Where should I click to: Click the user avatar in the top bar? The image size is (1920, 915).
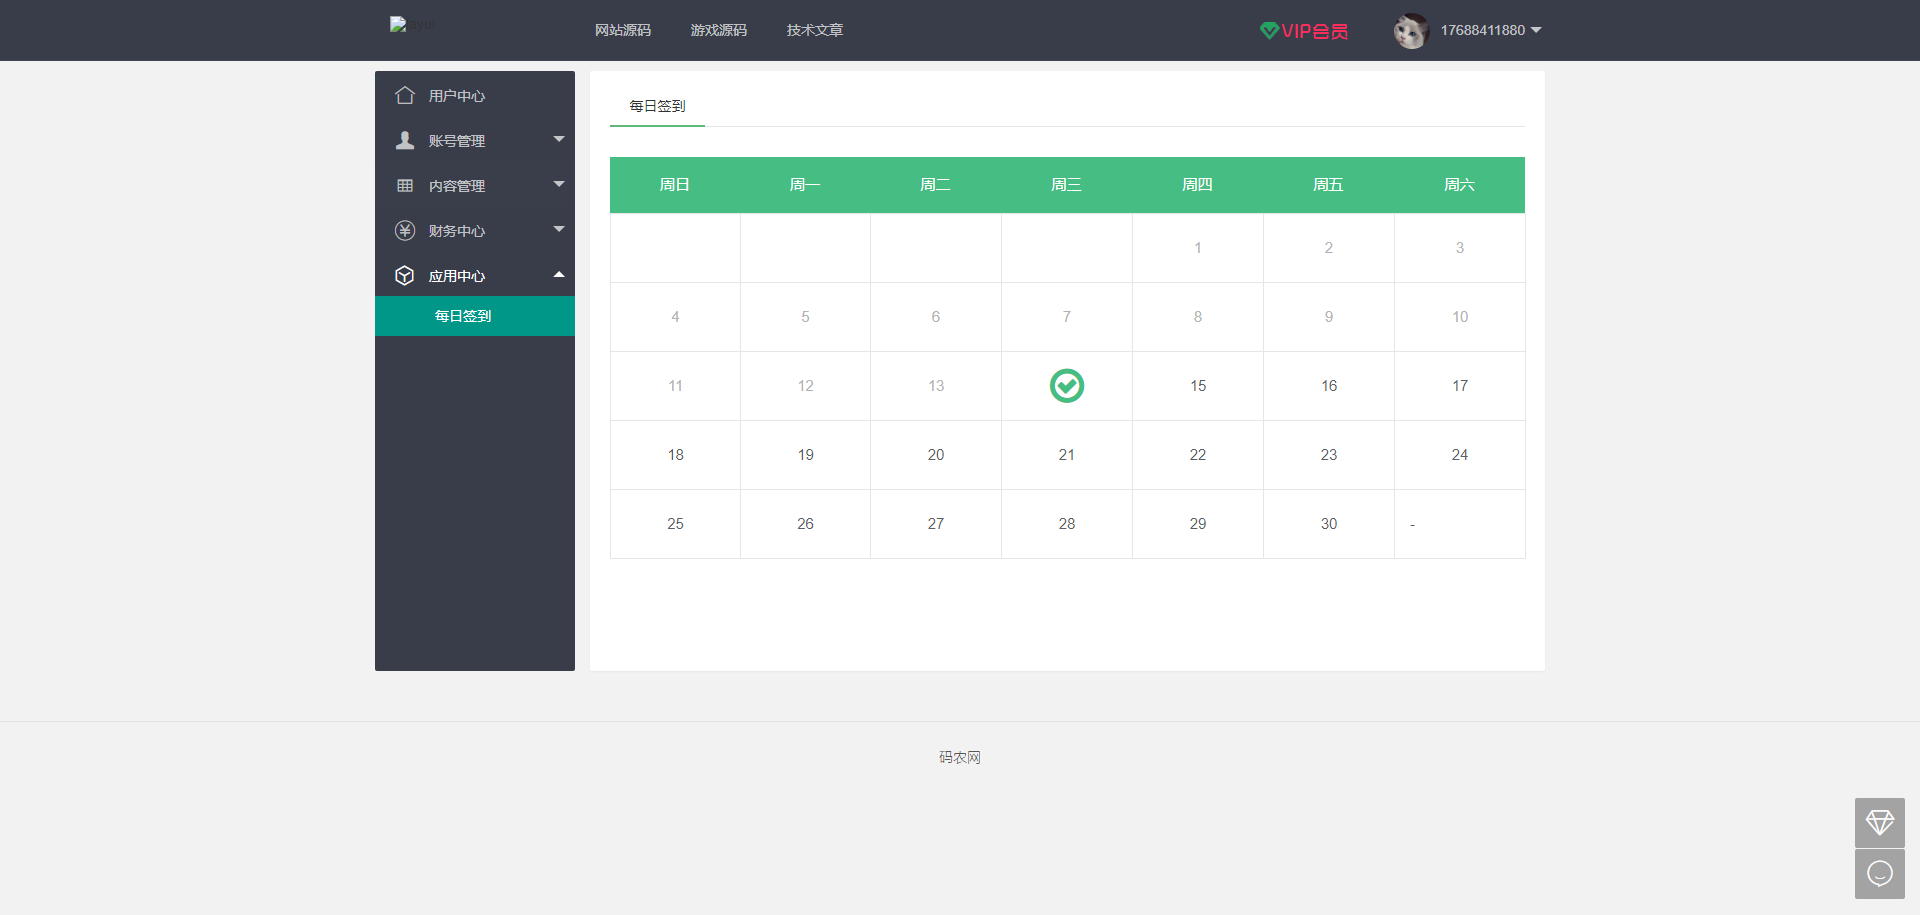[x=1410, y=30]
